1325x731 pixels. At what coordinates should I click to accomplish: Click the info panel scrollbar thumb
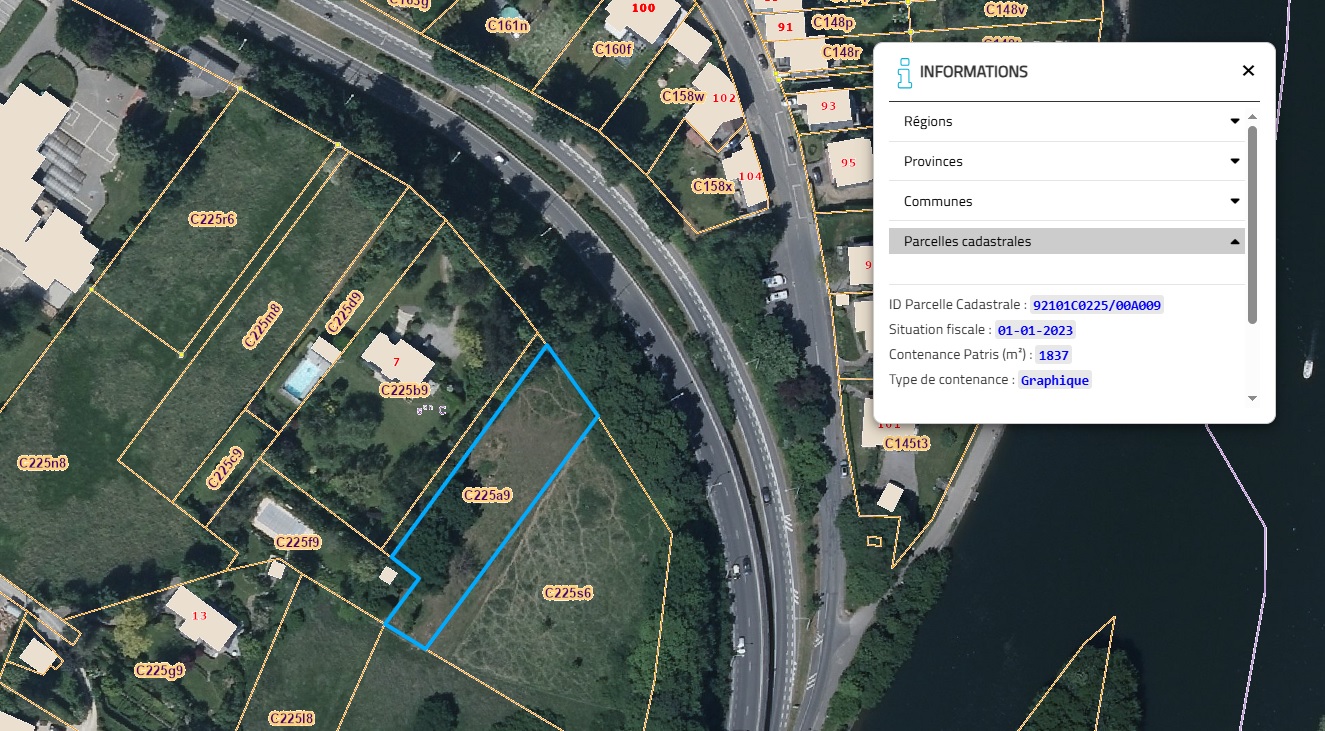[x=1252, y=224]
